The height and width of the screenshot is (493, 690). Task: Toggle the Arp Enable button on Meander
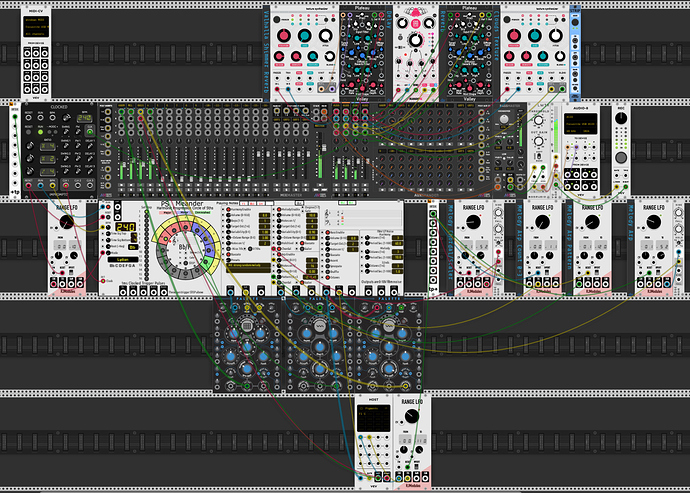pyautogui.click(x=279, y=254)
